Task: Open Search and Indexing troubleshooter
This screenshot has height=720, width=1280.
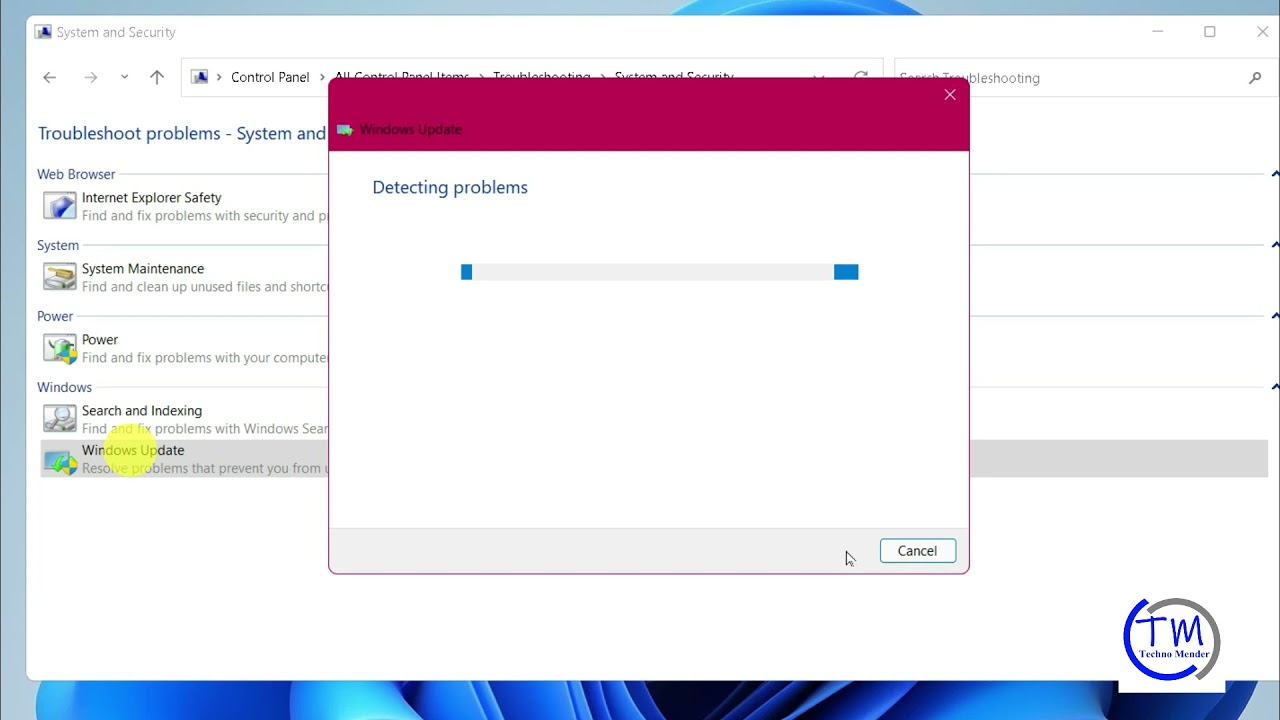Action: coord(142,411)
